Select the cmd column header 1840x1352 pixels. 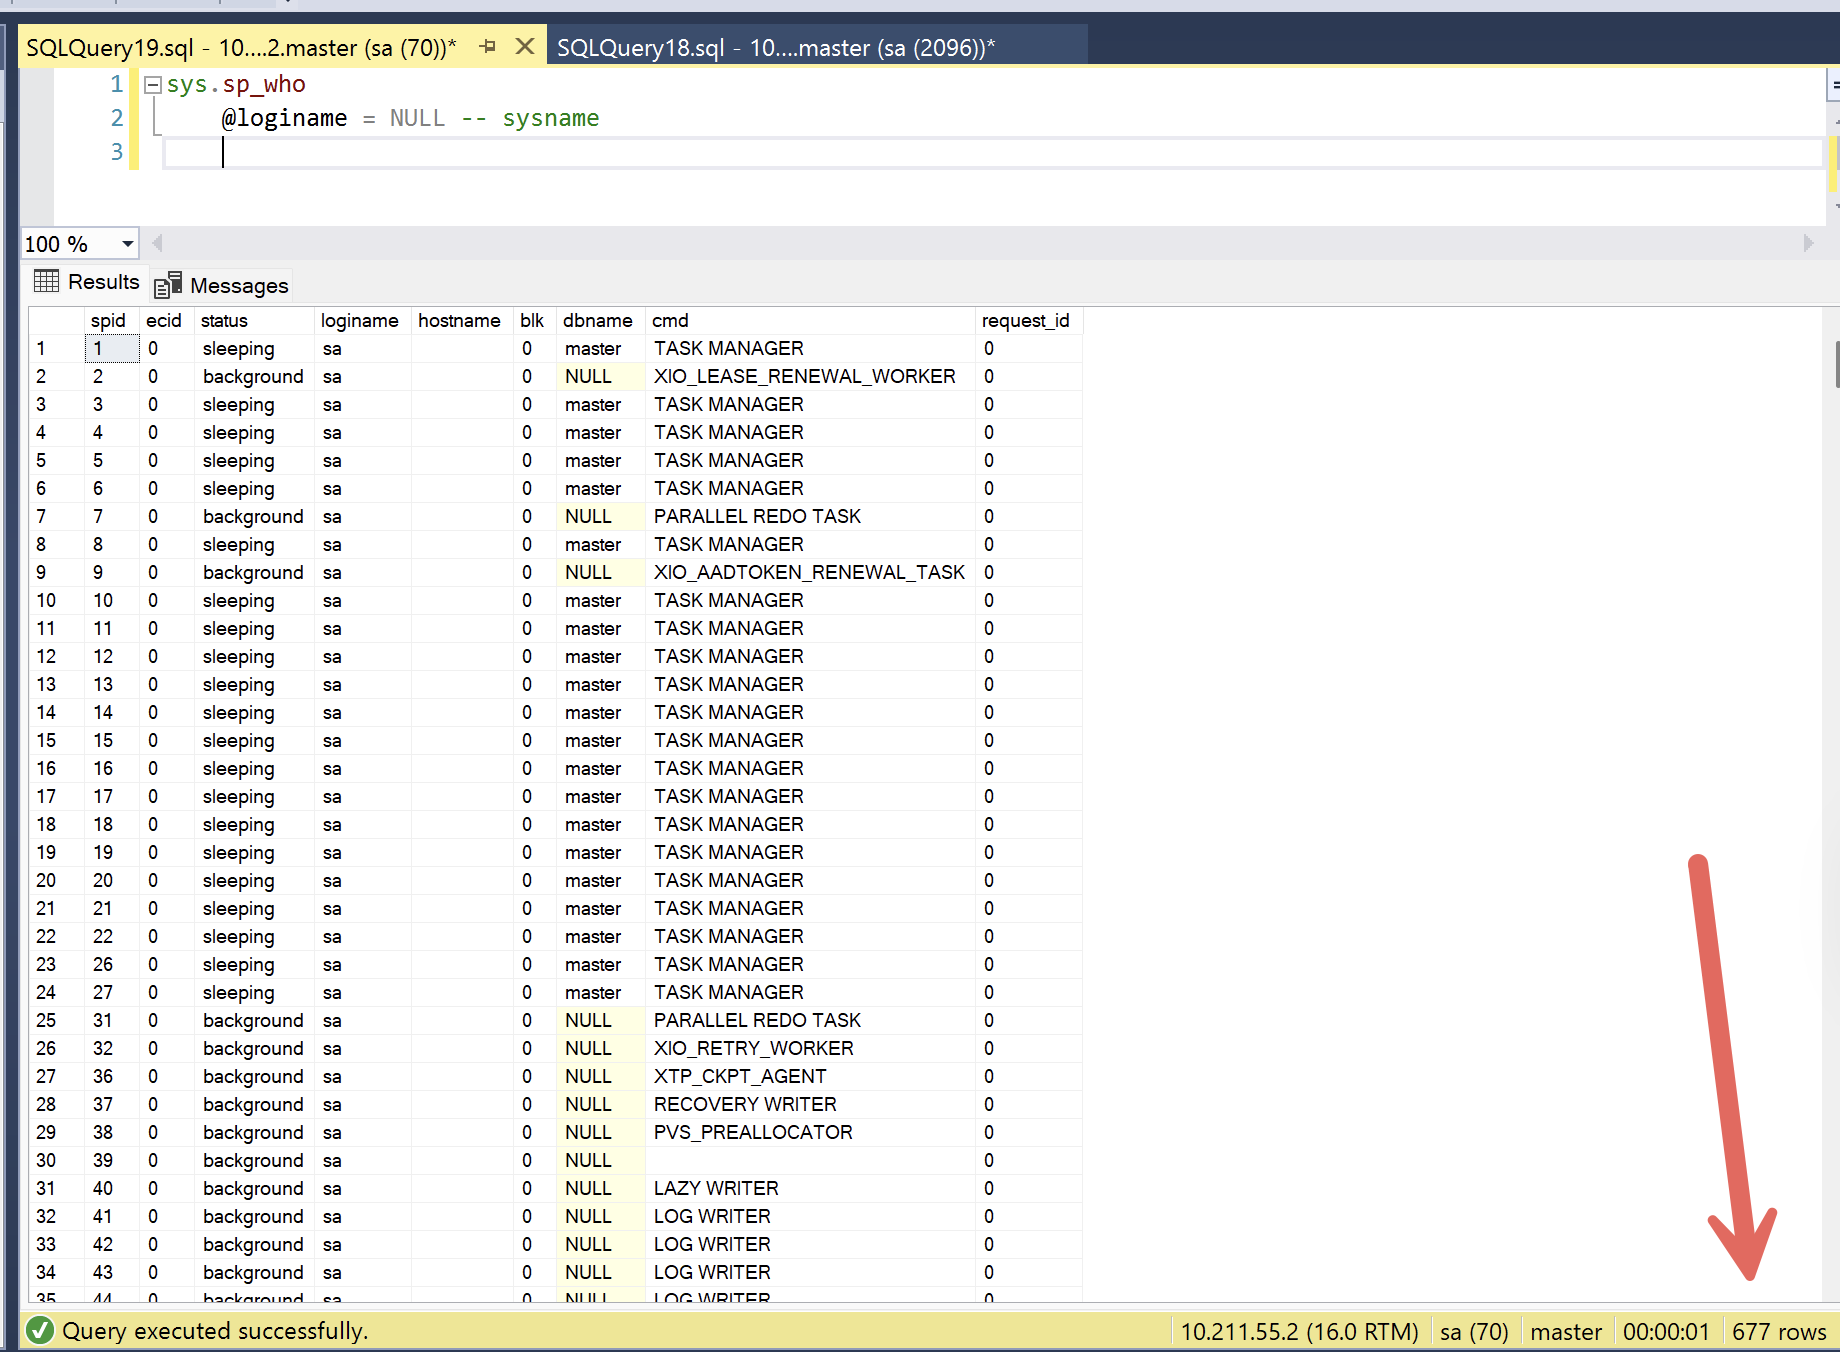click(670, 320)
